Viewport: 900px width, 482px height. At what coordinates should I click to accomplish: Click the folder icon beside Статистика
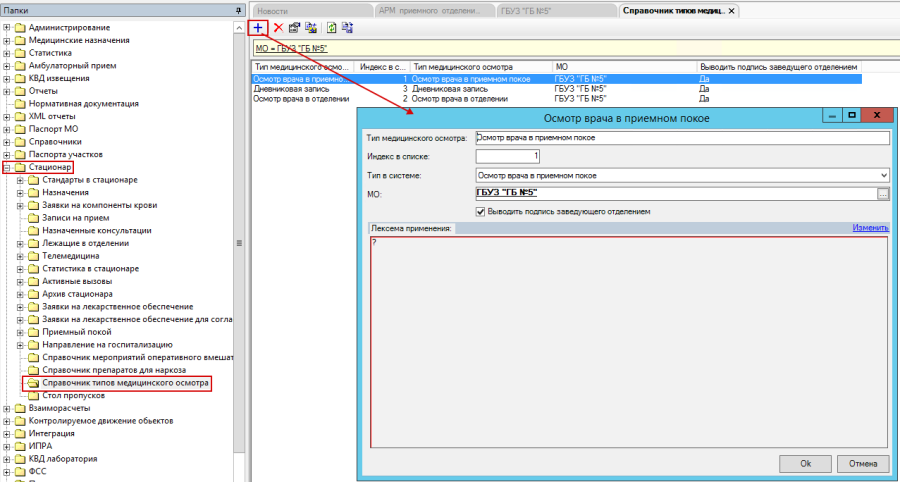(21, 53)
